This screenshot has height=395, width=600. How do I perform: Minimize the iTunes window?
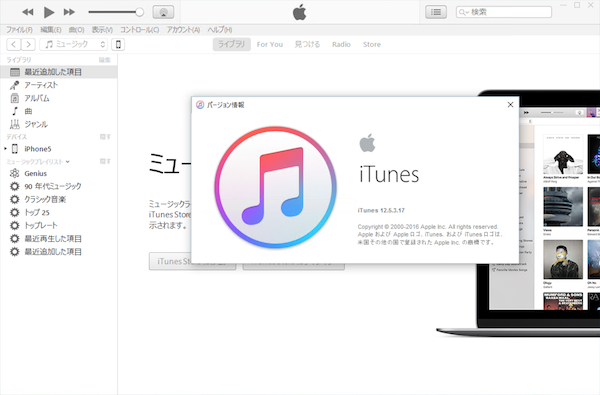(x=563, y=5)
